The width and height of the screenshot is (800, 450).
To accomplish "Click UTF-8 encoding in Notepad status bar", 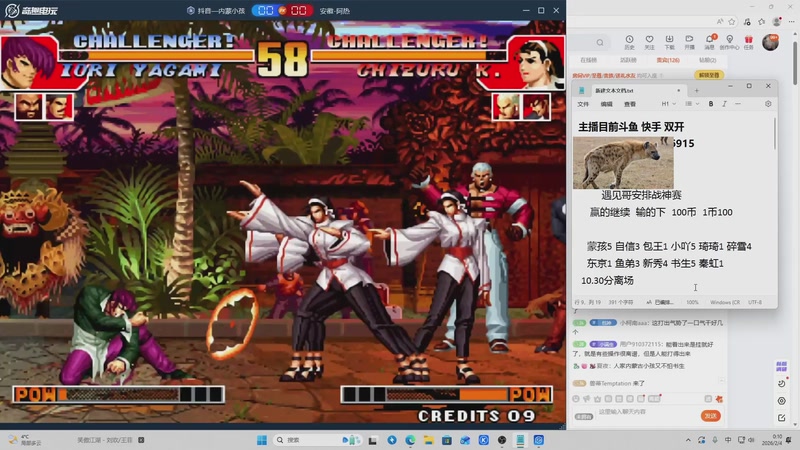I will 755,302.
